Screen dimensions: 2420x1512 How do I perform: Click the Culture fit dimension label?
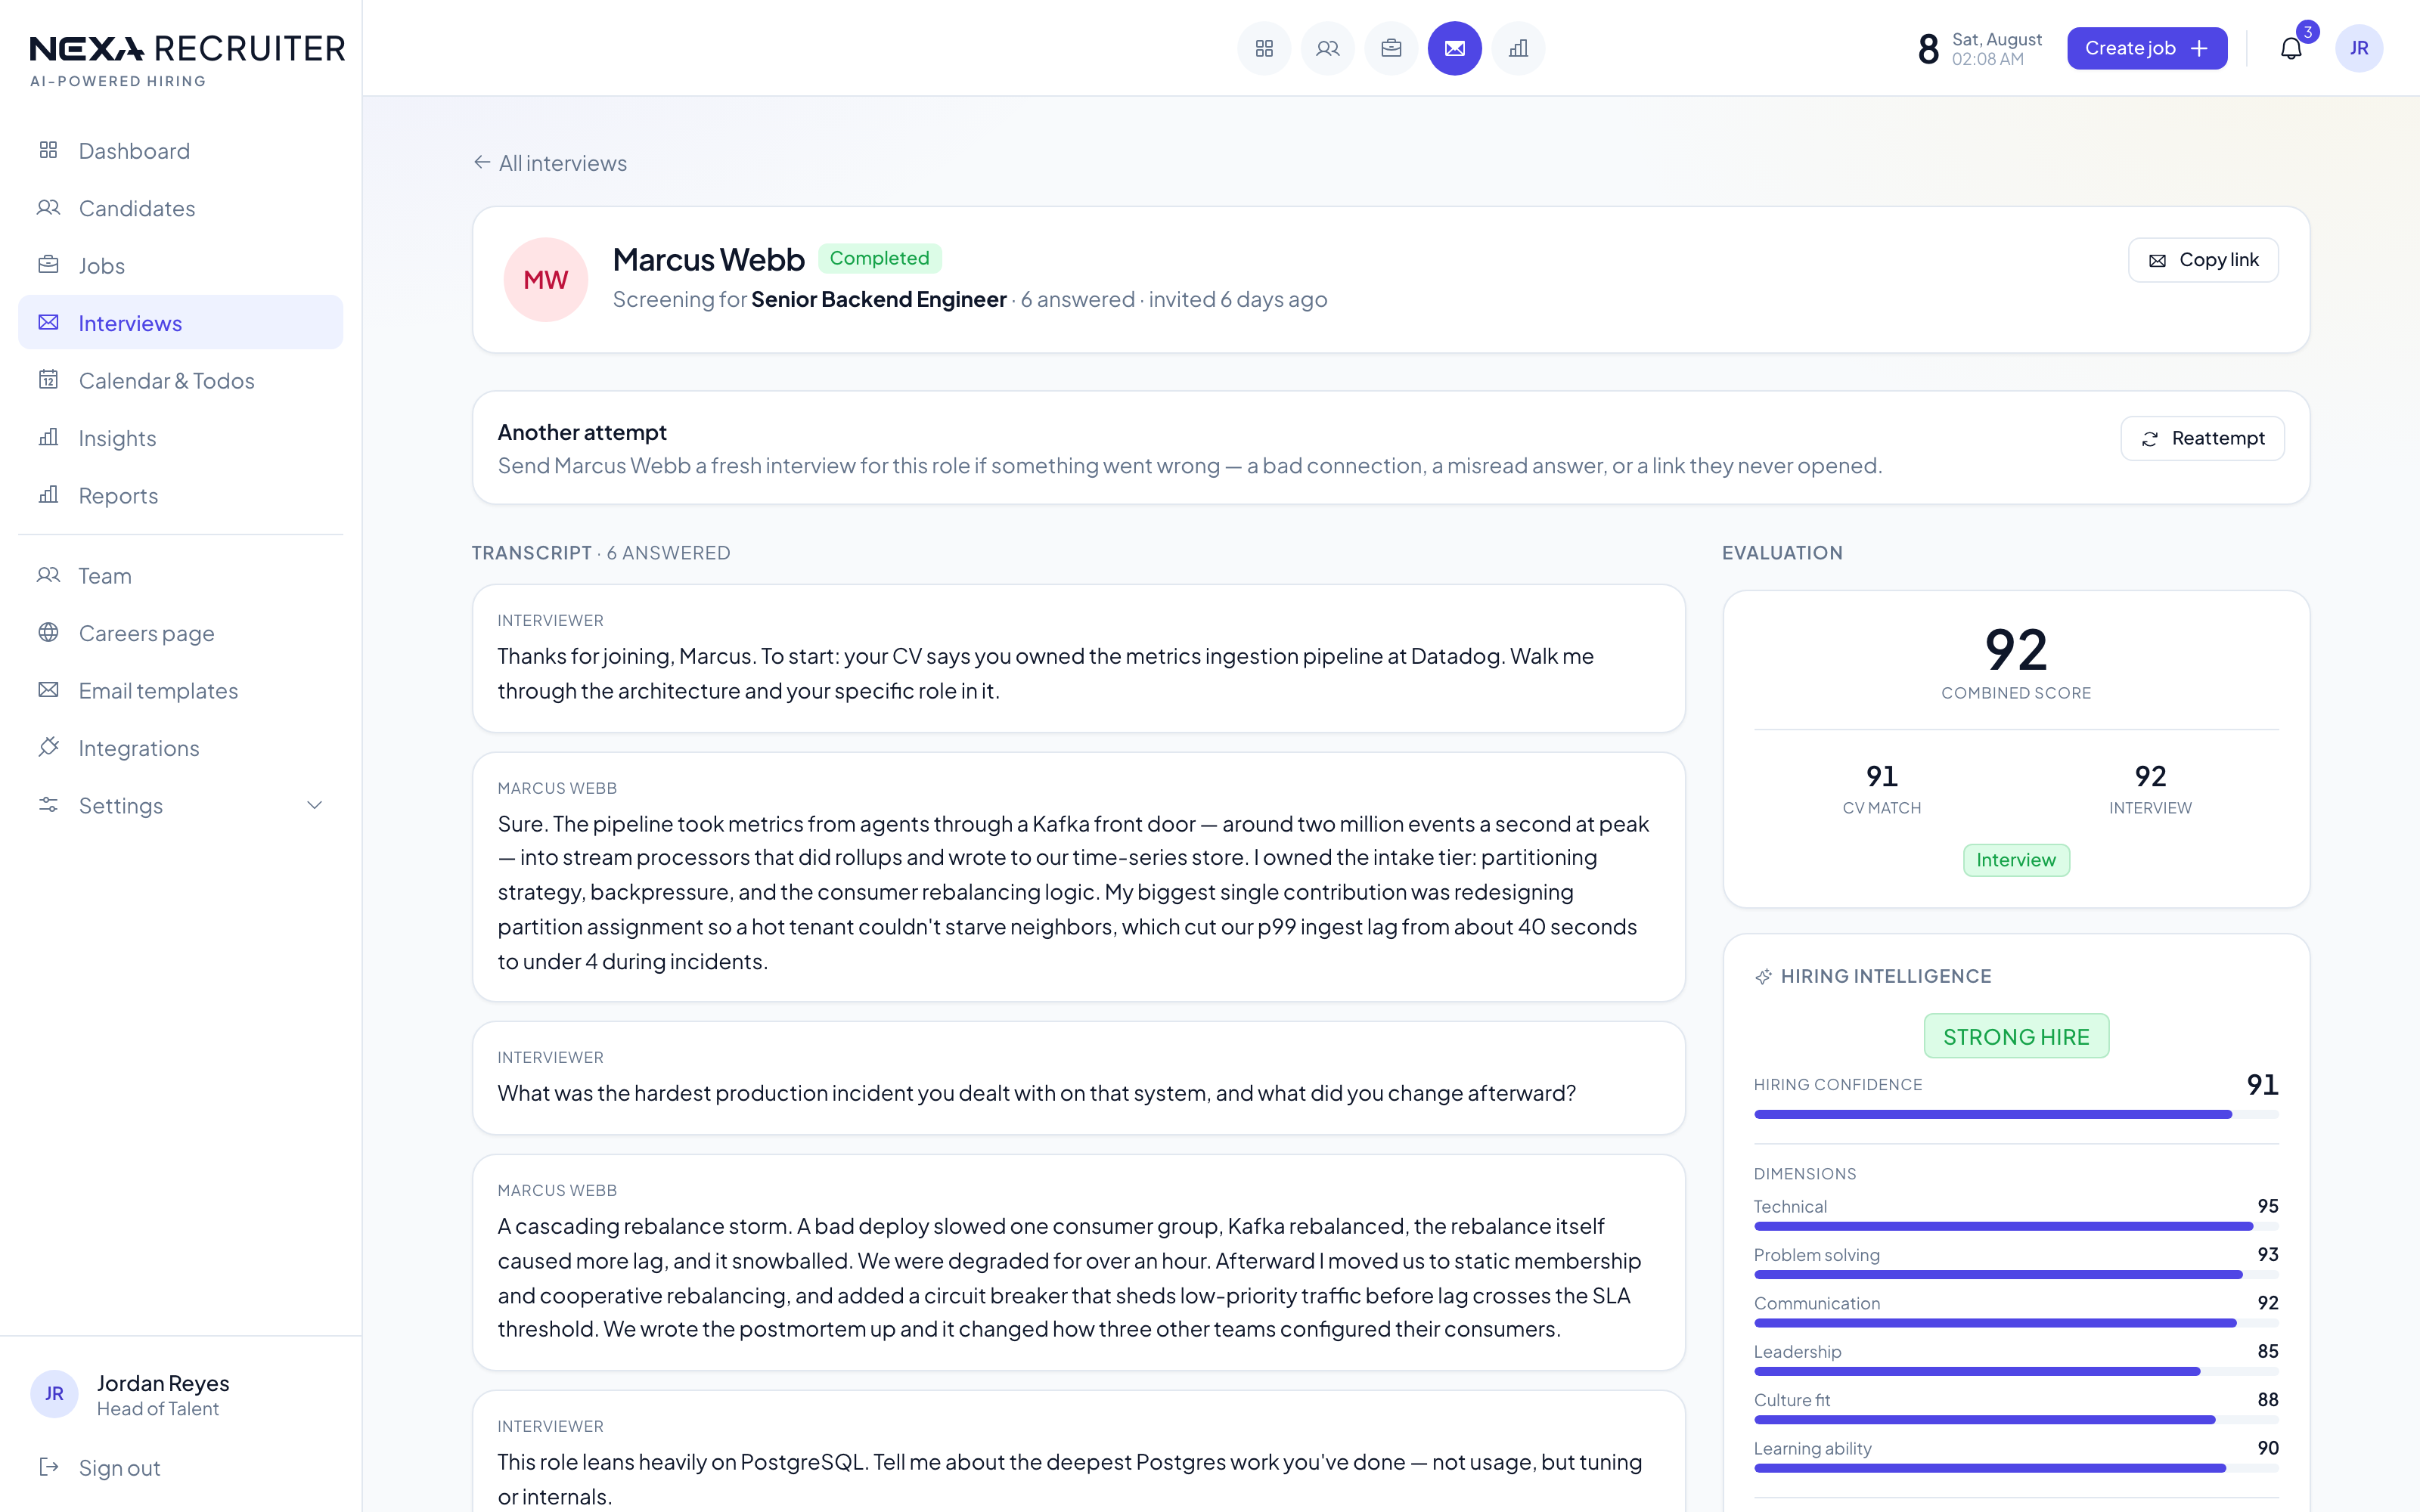tap(1791, 1400)
